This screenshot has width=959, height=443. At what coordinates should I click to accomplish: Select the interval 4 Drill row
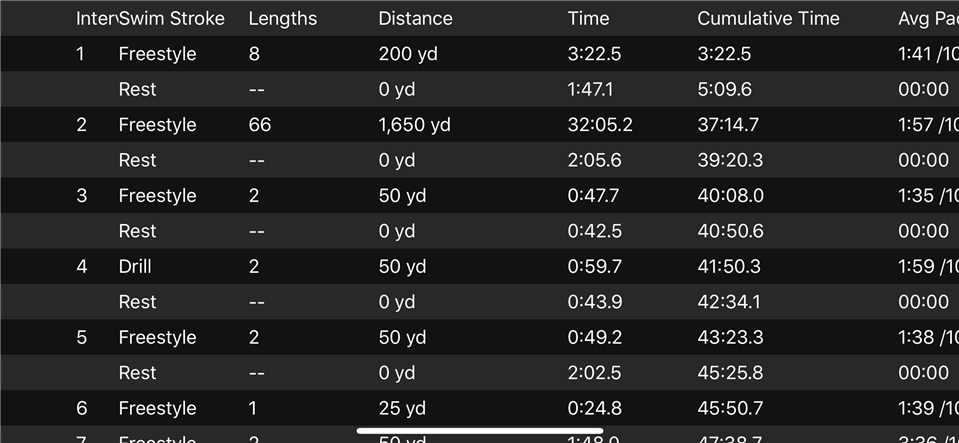click(480, 267)
